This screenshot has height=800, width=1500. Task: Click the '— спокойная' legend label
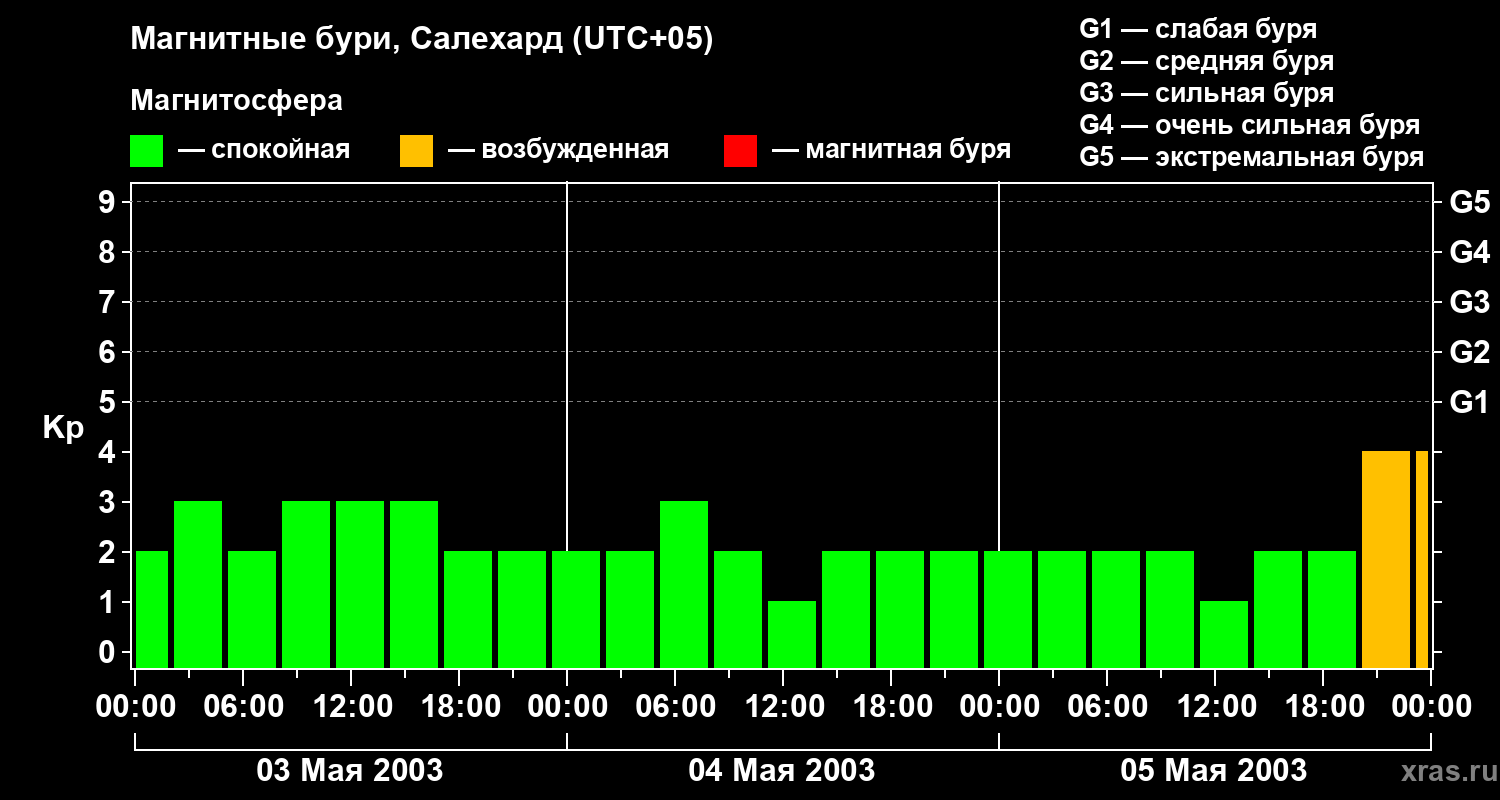(264, 150)
